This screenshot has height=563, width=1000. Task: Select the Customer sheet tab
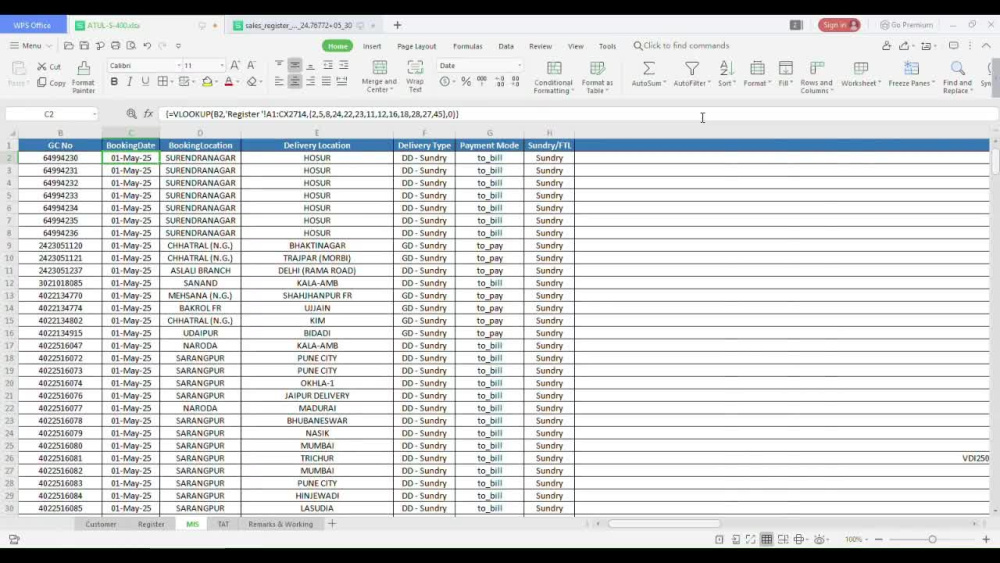[x=101, y=524]
